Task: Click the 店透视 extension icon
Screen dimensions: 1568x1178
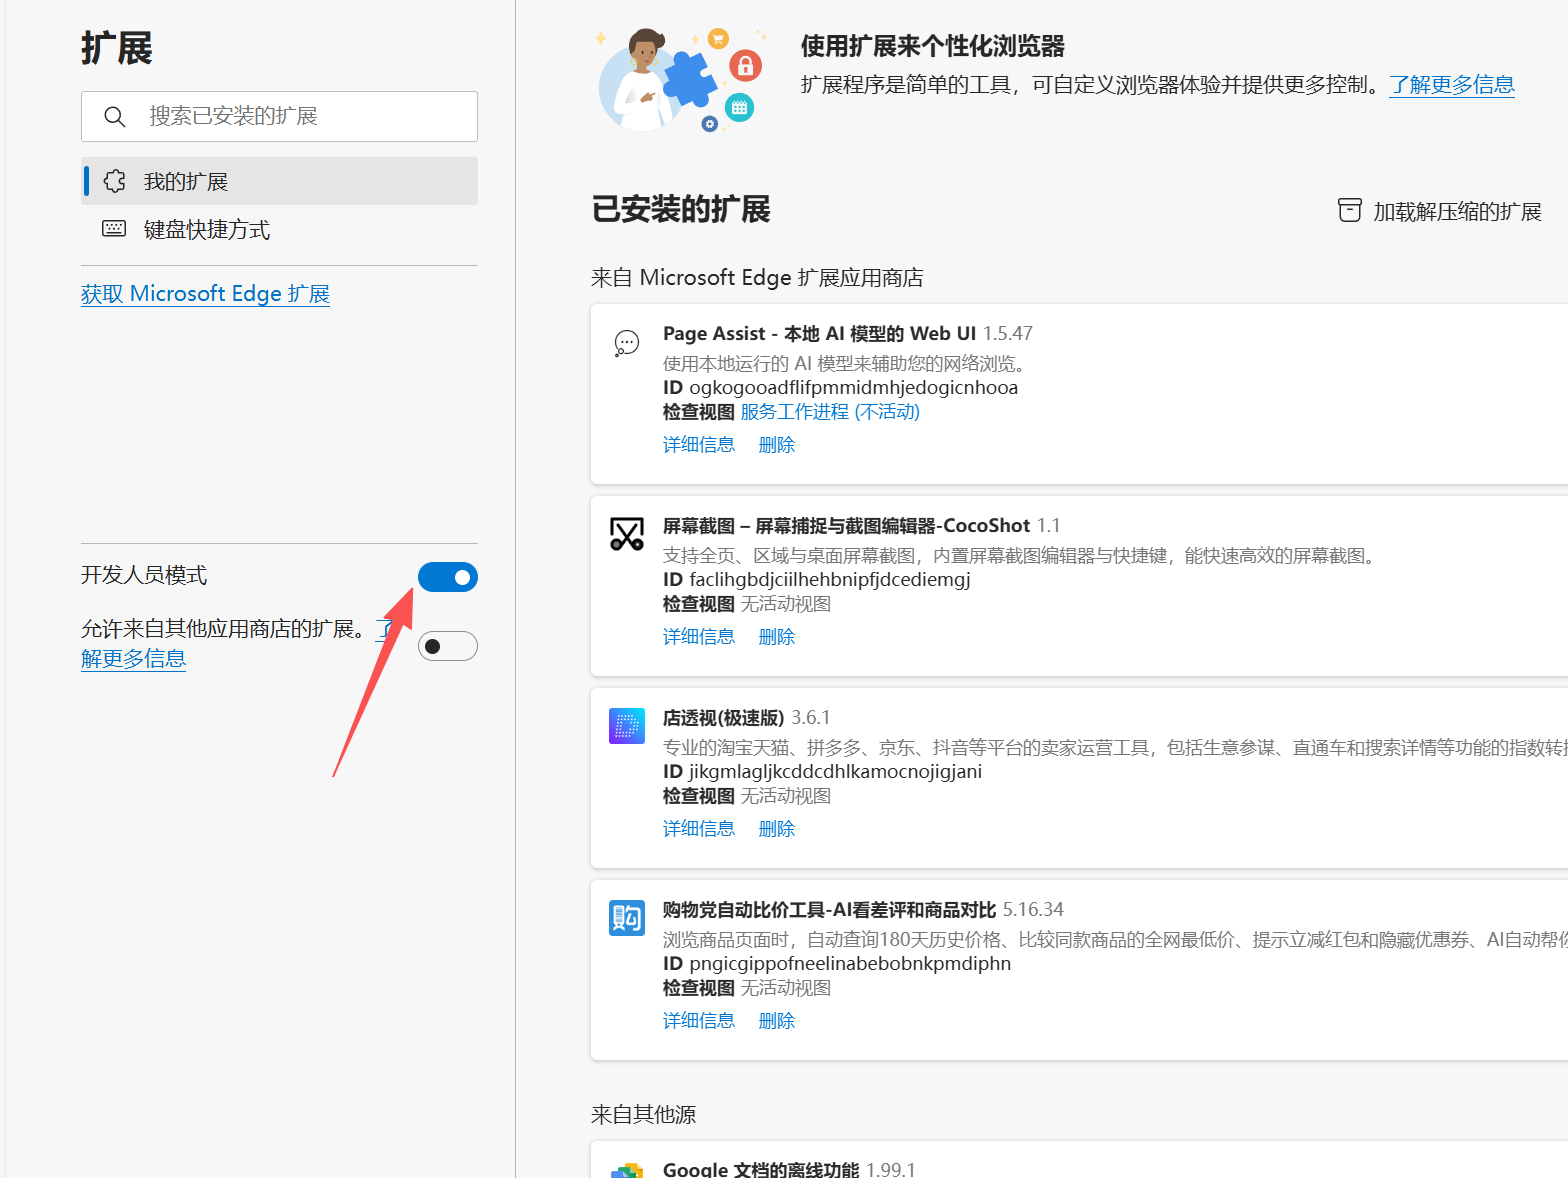Action: [626, 726]
